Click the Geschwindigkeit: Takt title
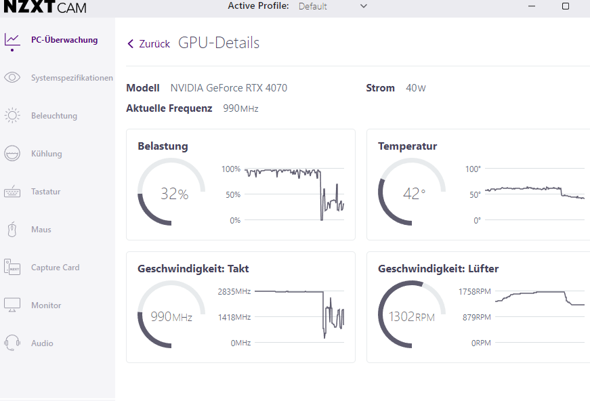Image resolution: width=590 pixels, height=401 pixels. point(193,269)
